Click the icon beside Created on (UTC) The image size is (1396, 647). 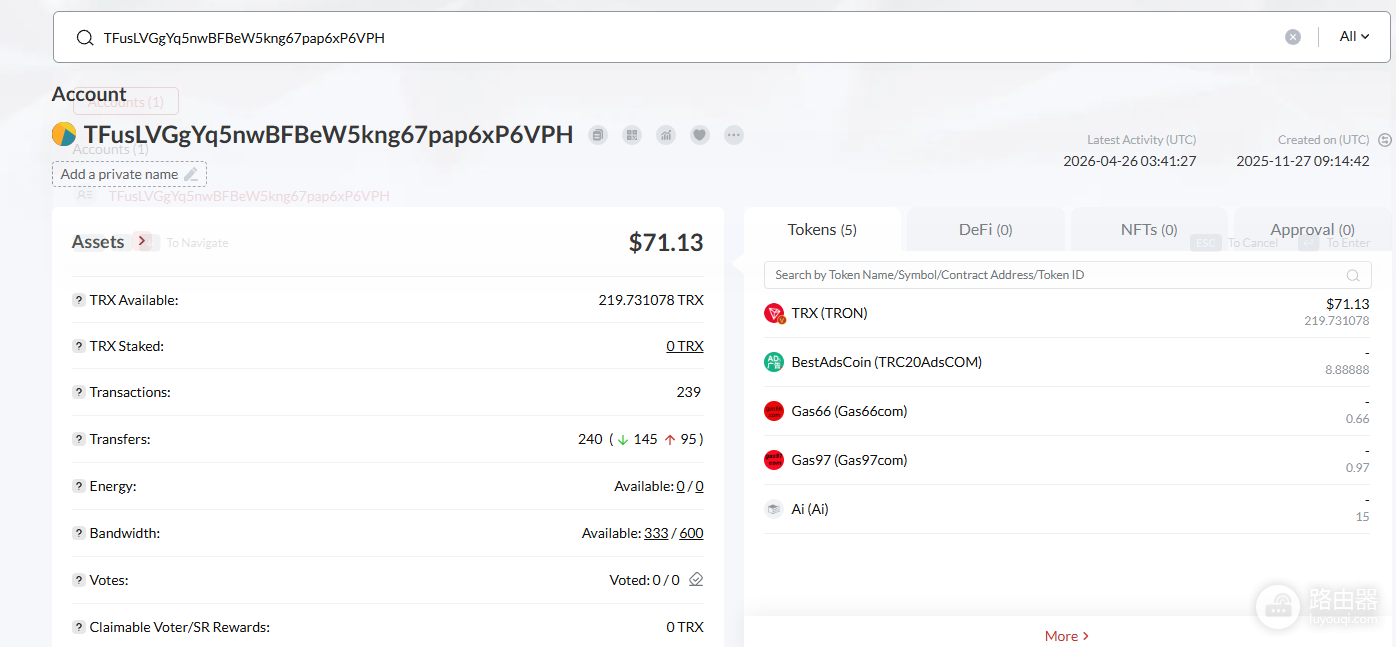(x=1385, y=140)
